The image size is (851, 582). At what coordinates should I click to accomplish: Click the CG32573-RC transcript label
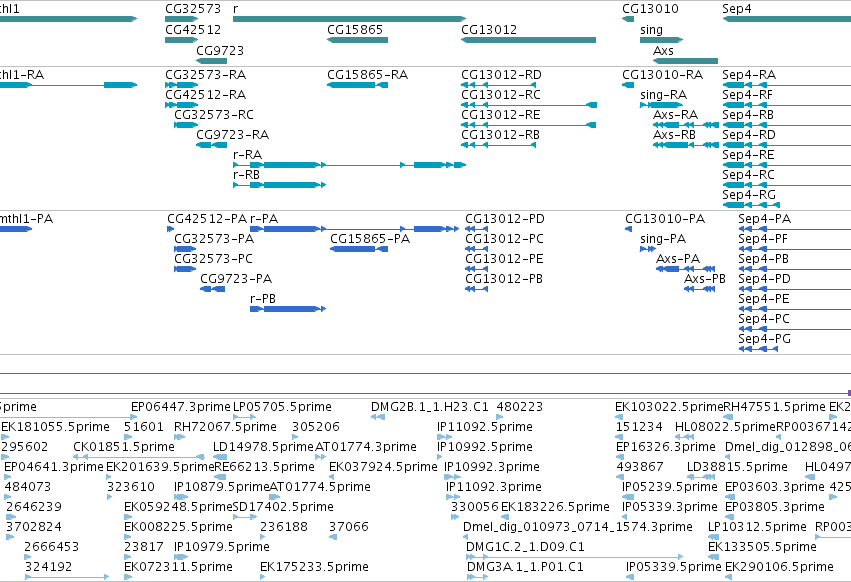[214, 115]
